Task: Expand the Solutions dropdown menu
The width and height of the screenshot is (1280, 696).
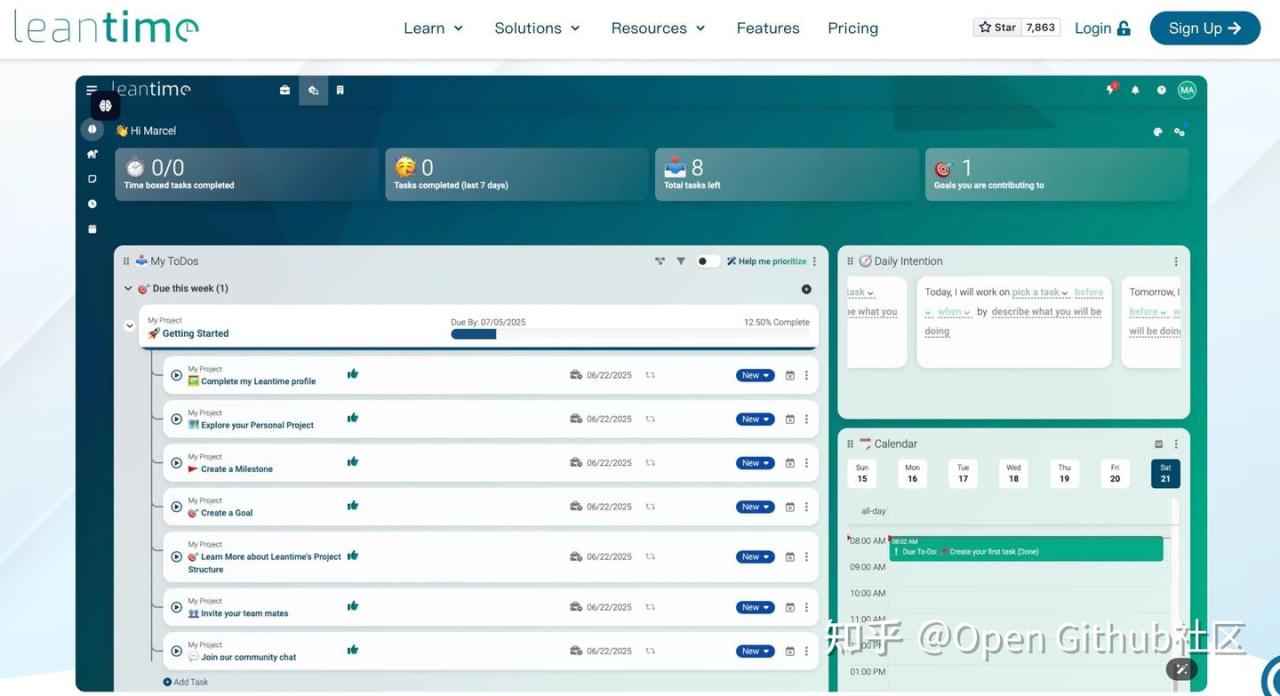Action: tap(537, 28)
